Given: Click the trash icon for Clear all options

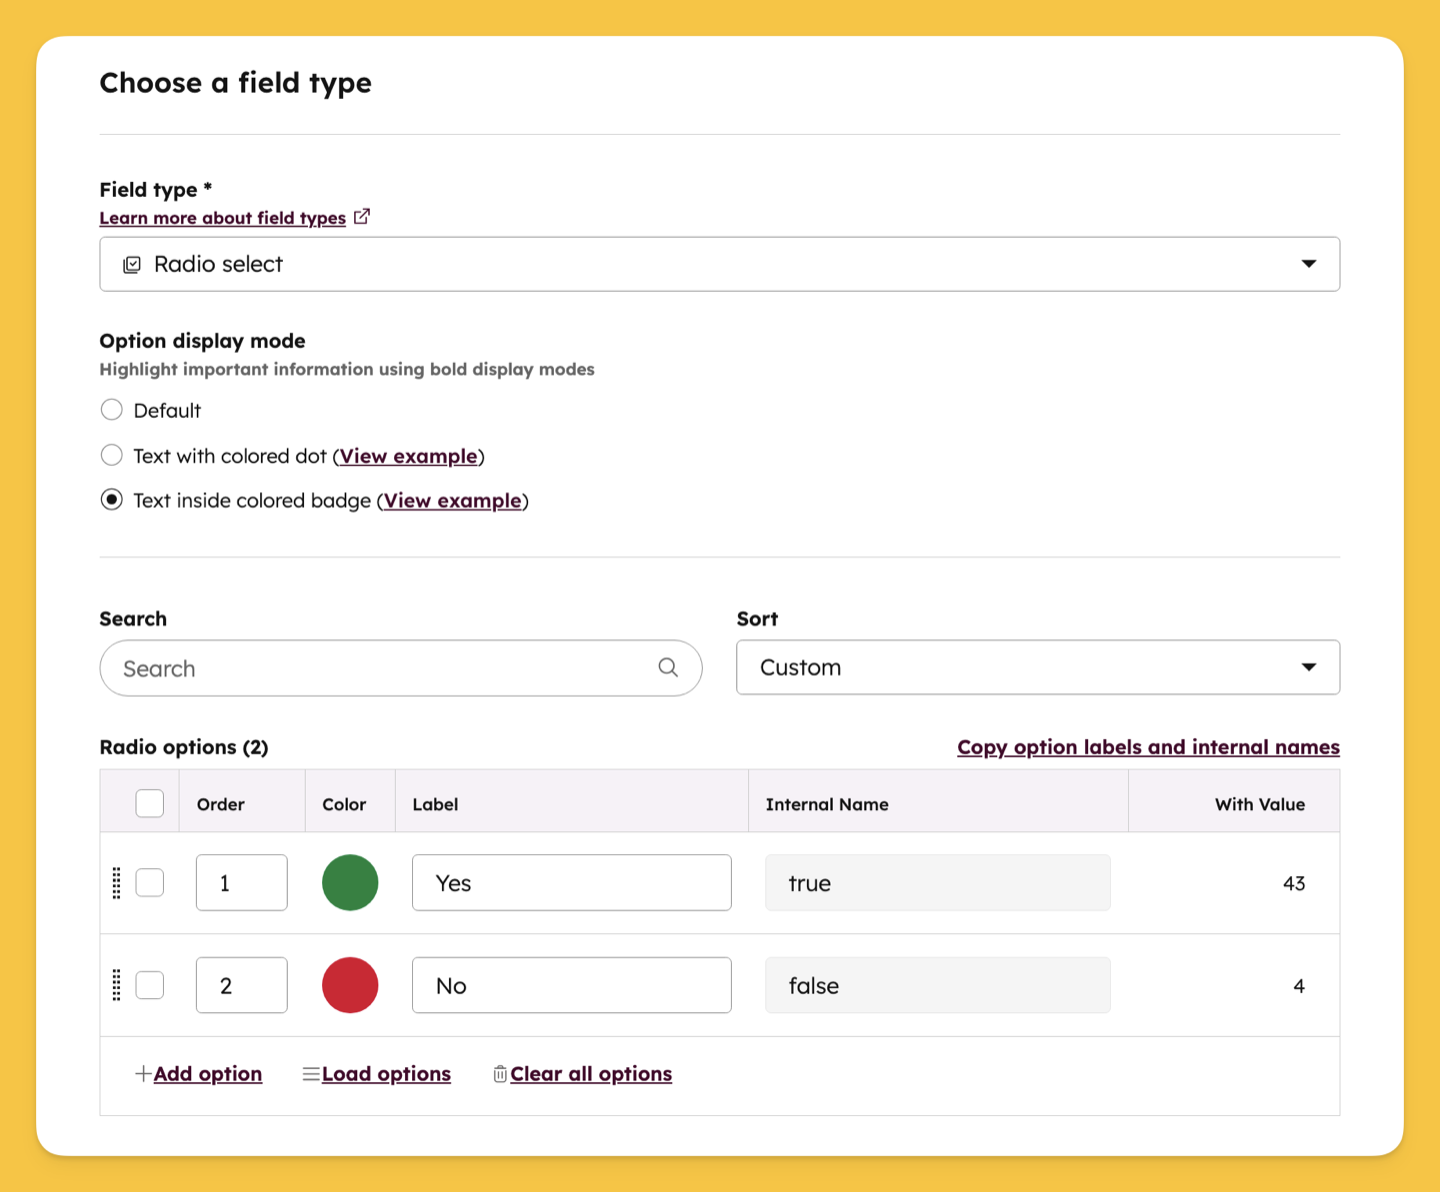Looking at the screenshot, I should point(500,1073).
